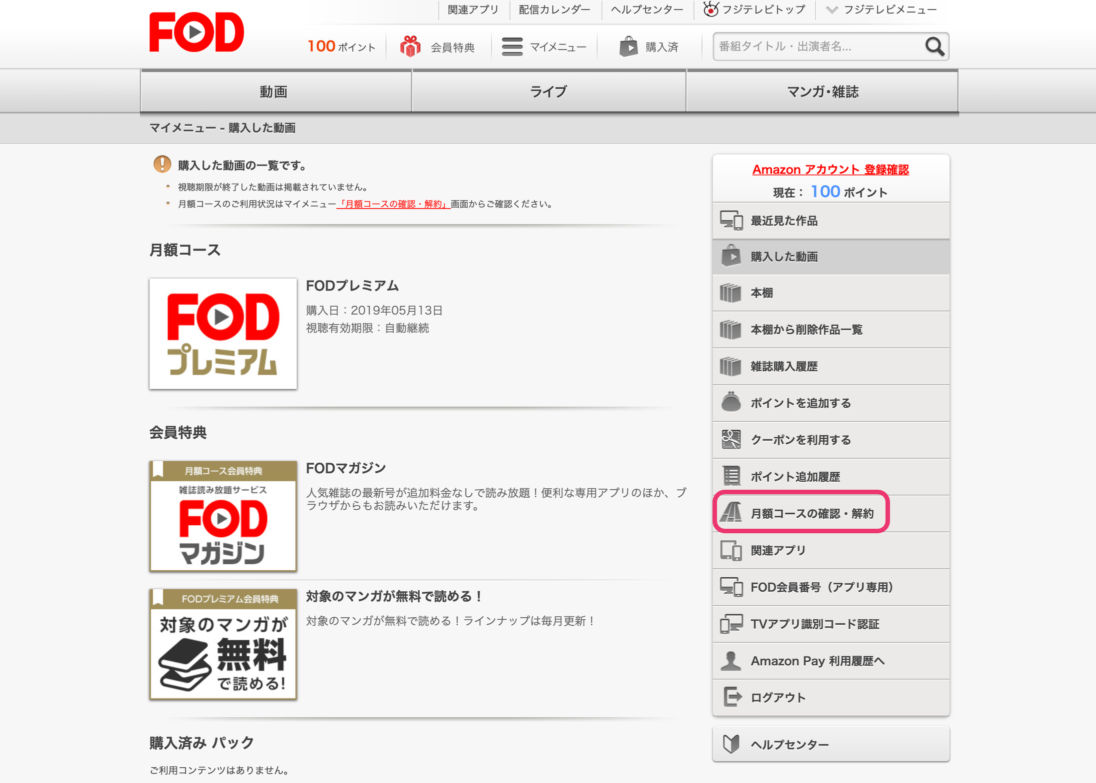Viewport: 1096px width, 783px height.
Task: Open the マイメニュー hamburger icon
Action: point(512,46)
